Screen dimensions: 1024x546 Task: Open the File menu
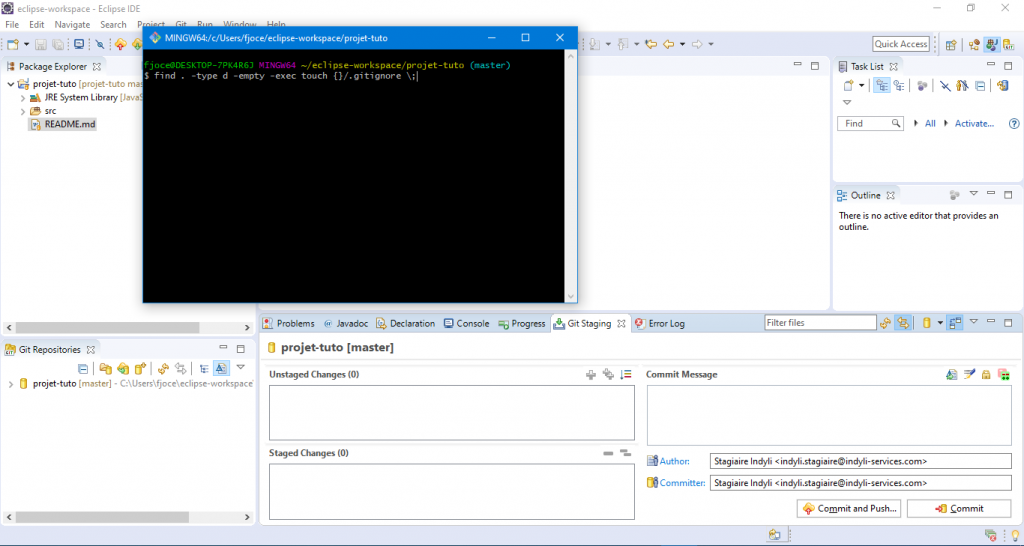(12, 24)
